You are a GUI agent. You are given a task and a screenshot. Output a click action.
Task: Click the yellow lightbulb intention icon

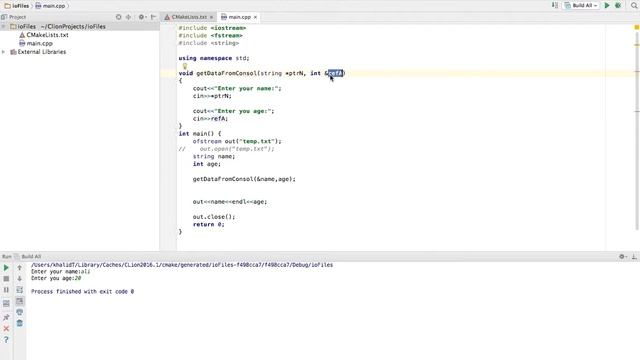(184, 66)
